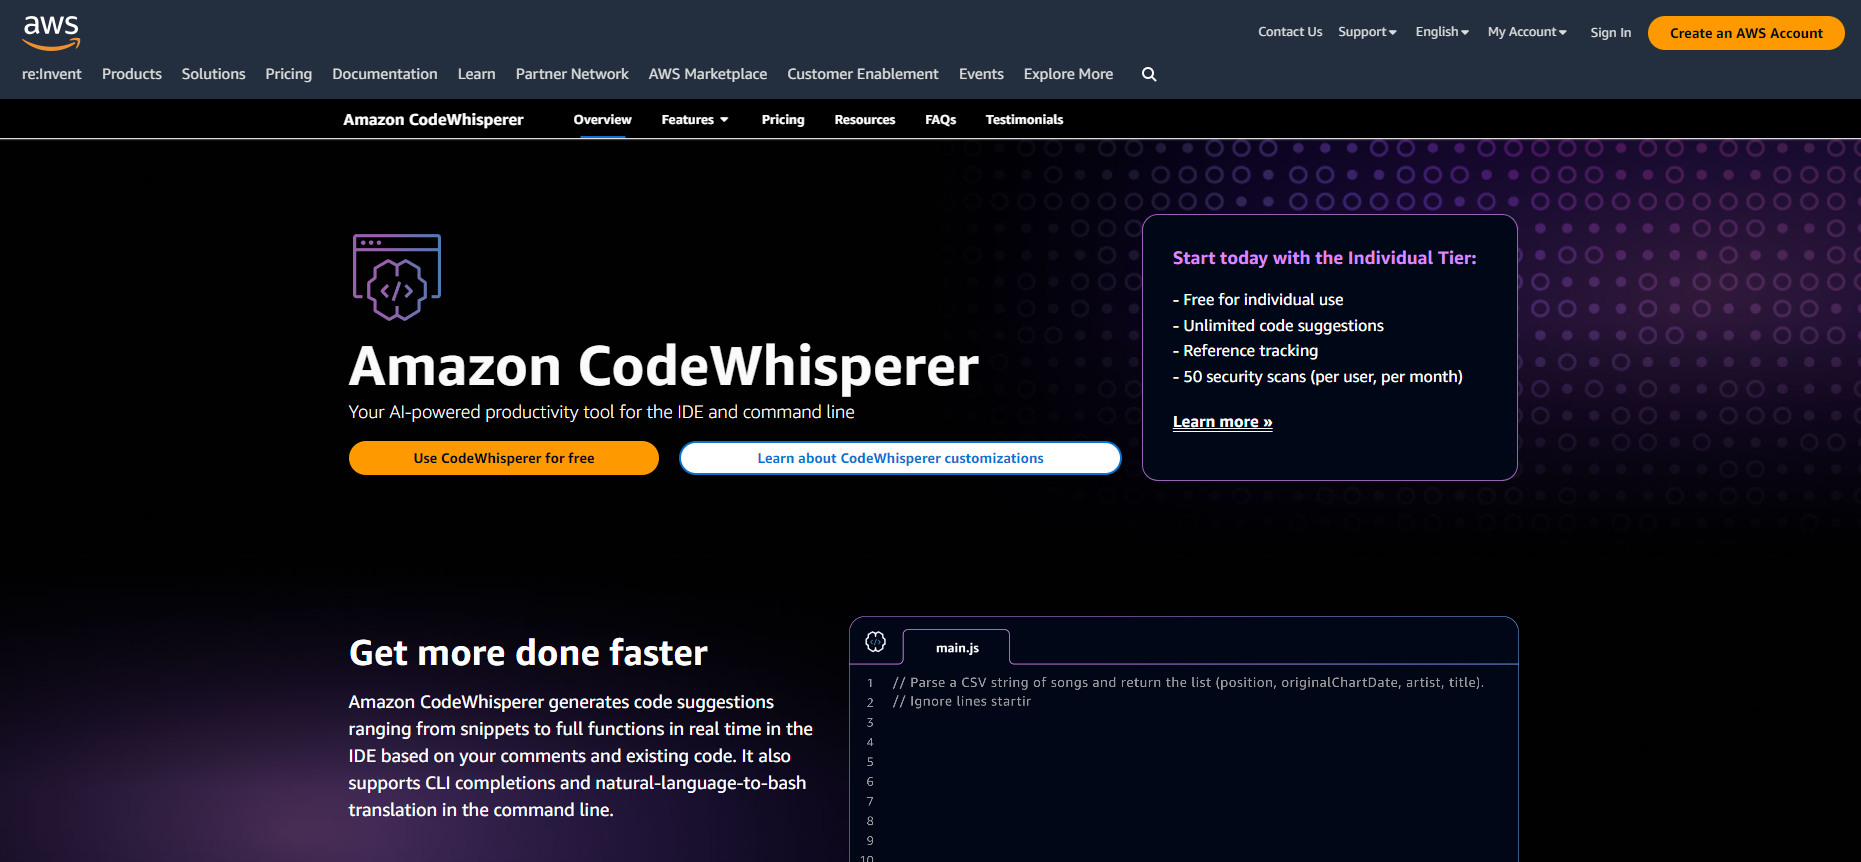Open AWS Marketplace menu
The height and width of the screenshot is (862, 1861).
pyautogui.click(x=708, y=74)
